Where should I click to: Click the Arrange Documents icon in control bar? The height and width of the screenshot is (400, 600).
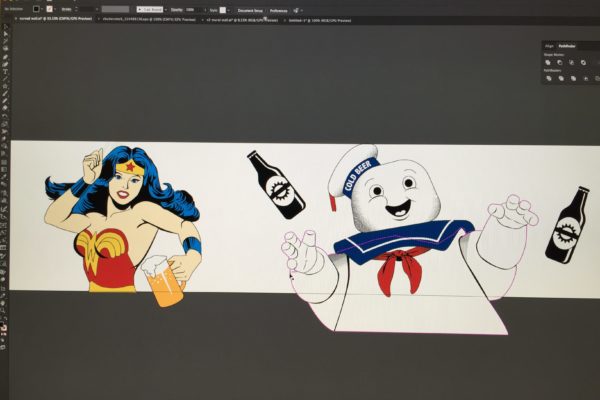tap(296, 10)
